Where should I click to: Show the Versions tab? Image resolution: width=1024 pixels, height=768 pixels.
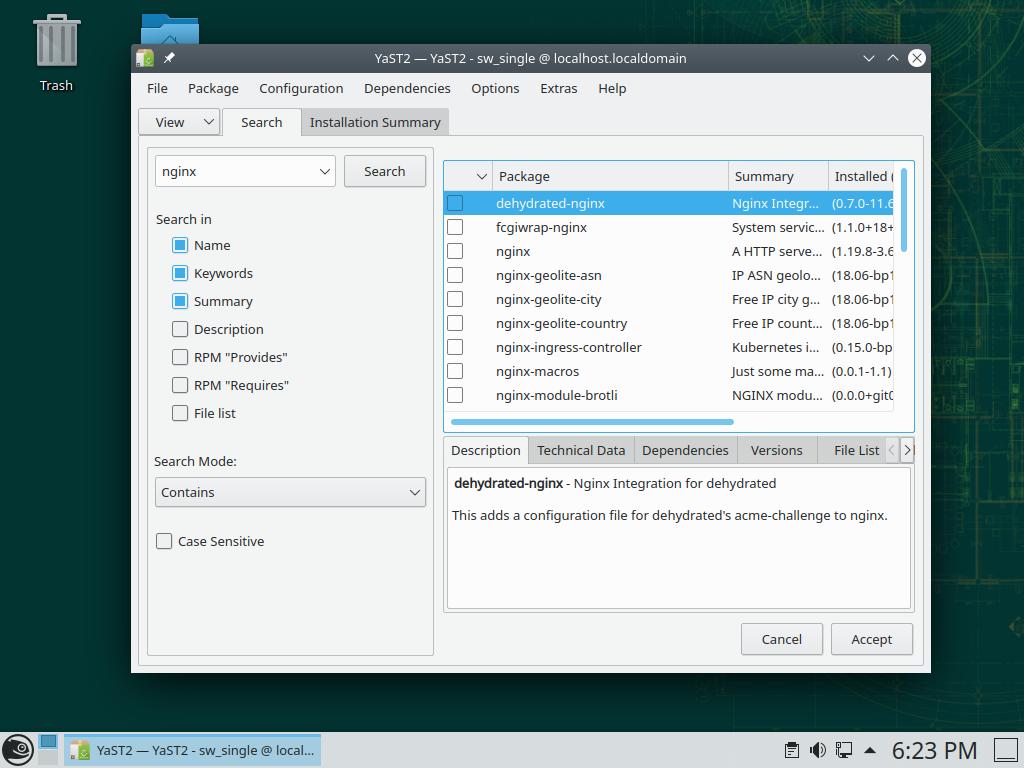pos(776,451)
